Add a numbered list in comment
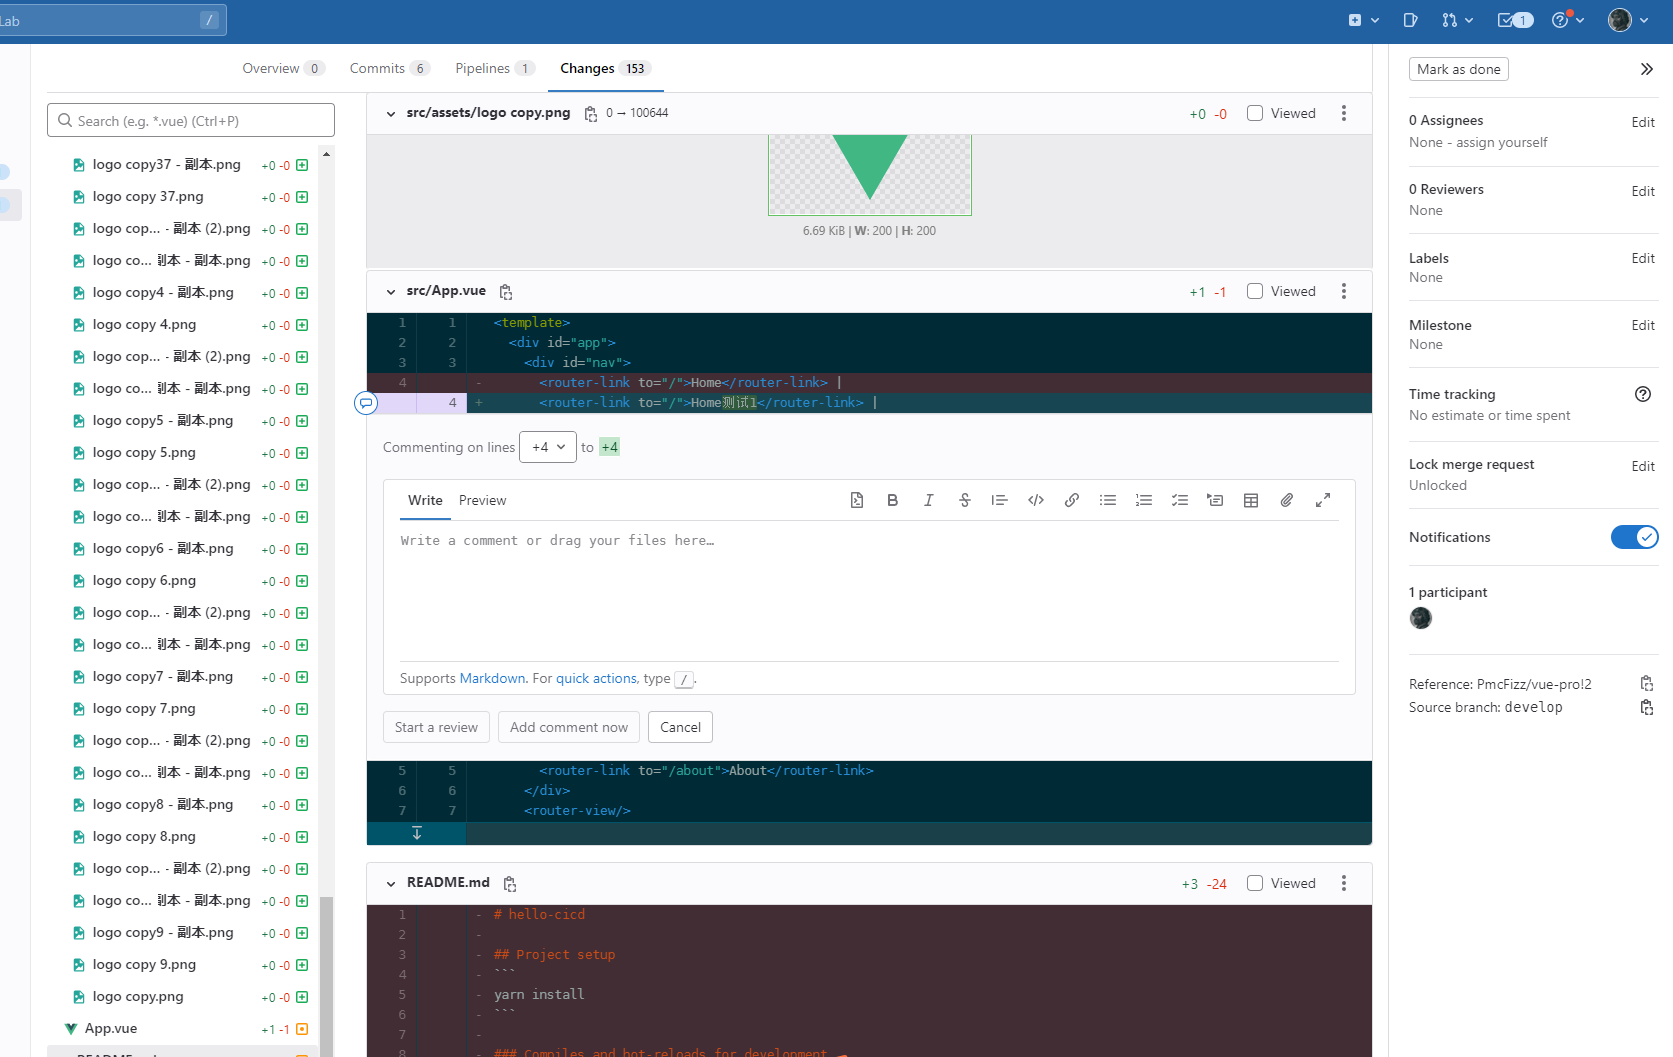This screenshot has height=1057, width=1673. pyautogui.click(x=1144, y=500)
